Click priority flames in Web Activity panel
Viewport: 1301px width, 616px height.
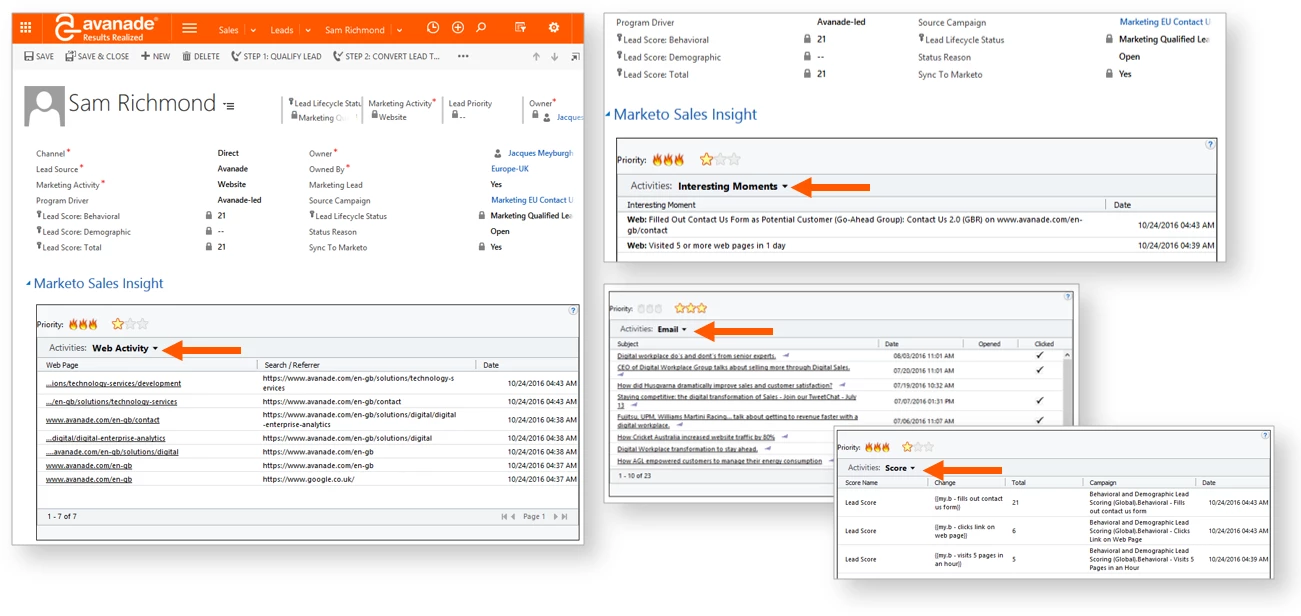coord(83,324)
